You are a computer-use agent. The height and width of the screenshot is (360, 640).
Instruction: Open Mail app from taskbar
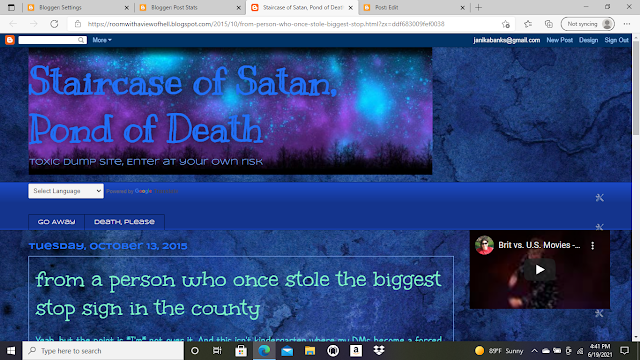point(287,351)
